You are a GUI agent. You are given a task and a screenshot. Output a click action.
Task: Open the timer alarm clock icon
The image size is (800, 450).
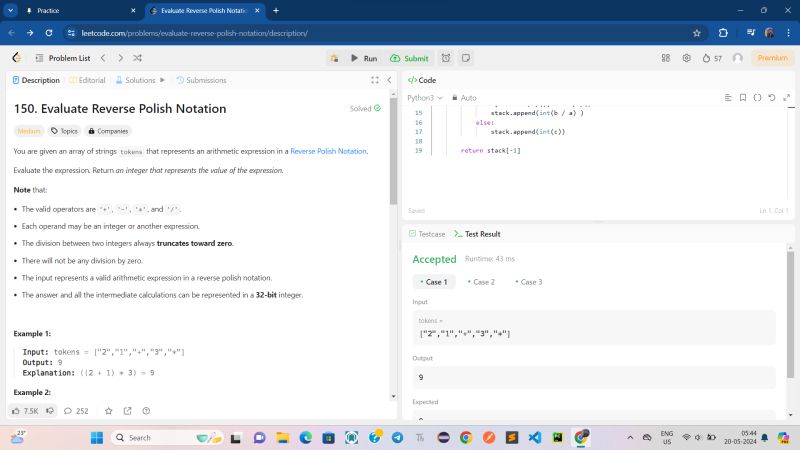[446, 58]
